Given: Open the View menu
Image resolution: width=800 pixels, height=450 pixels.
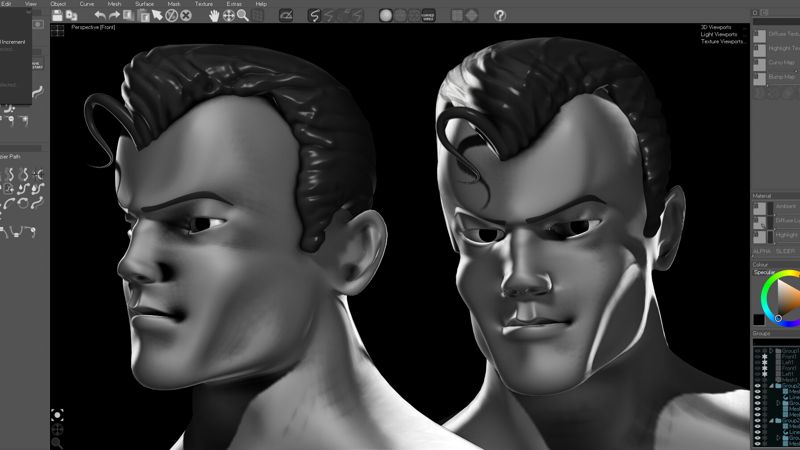Looking at the screenshot, I should [31, 4].
